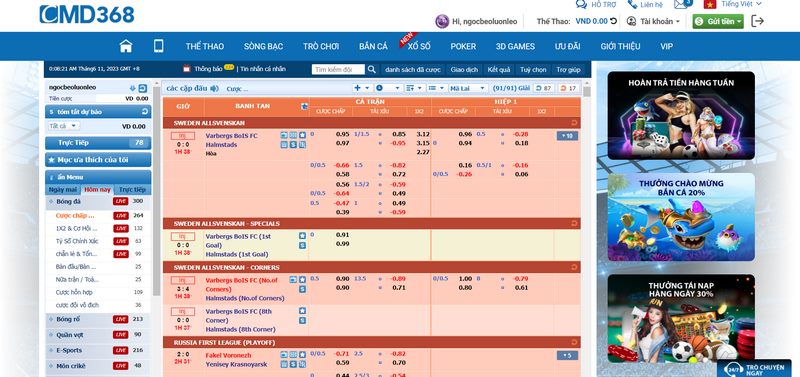The width and height of the screenshot is (800, 377).
Task: Click the speaker icon beside các cặp đấu
Action: [214, 88]
